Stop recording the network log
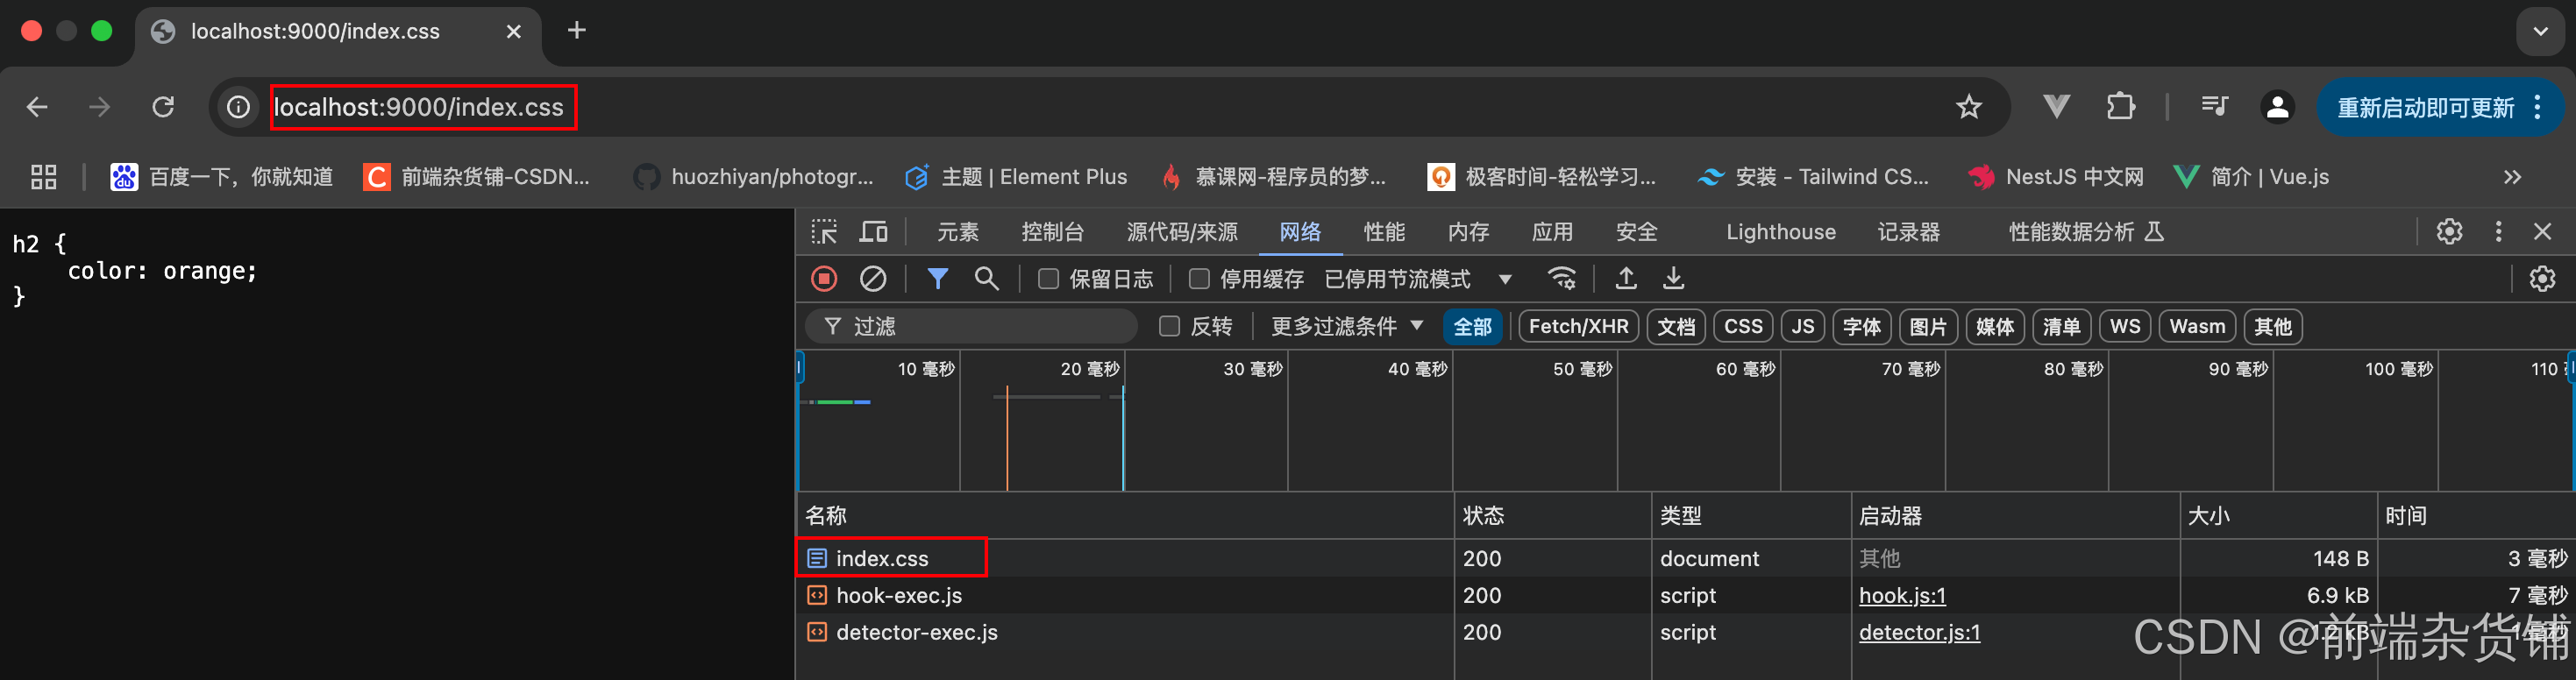The image size is (2576, 680). pyautogui.click(x=824, y=279)
